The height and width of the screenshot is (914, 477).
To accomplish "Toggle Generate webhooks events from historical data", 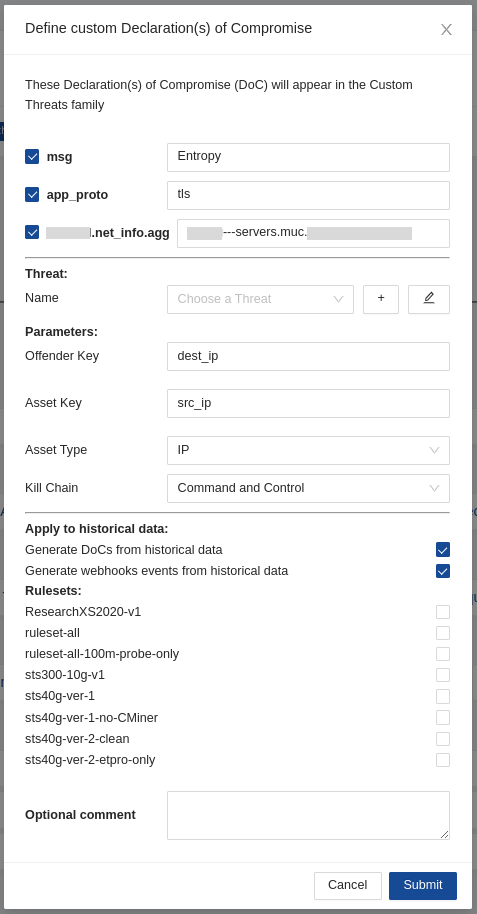I will pyautogui.click(x=443, y=571).
